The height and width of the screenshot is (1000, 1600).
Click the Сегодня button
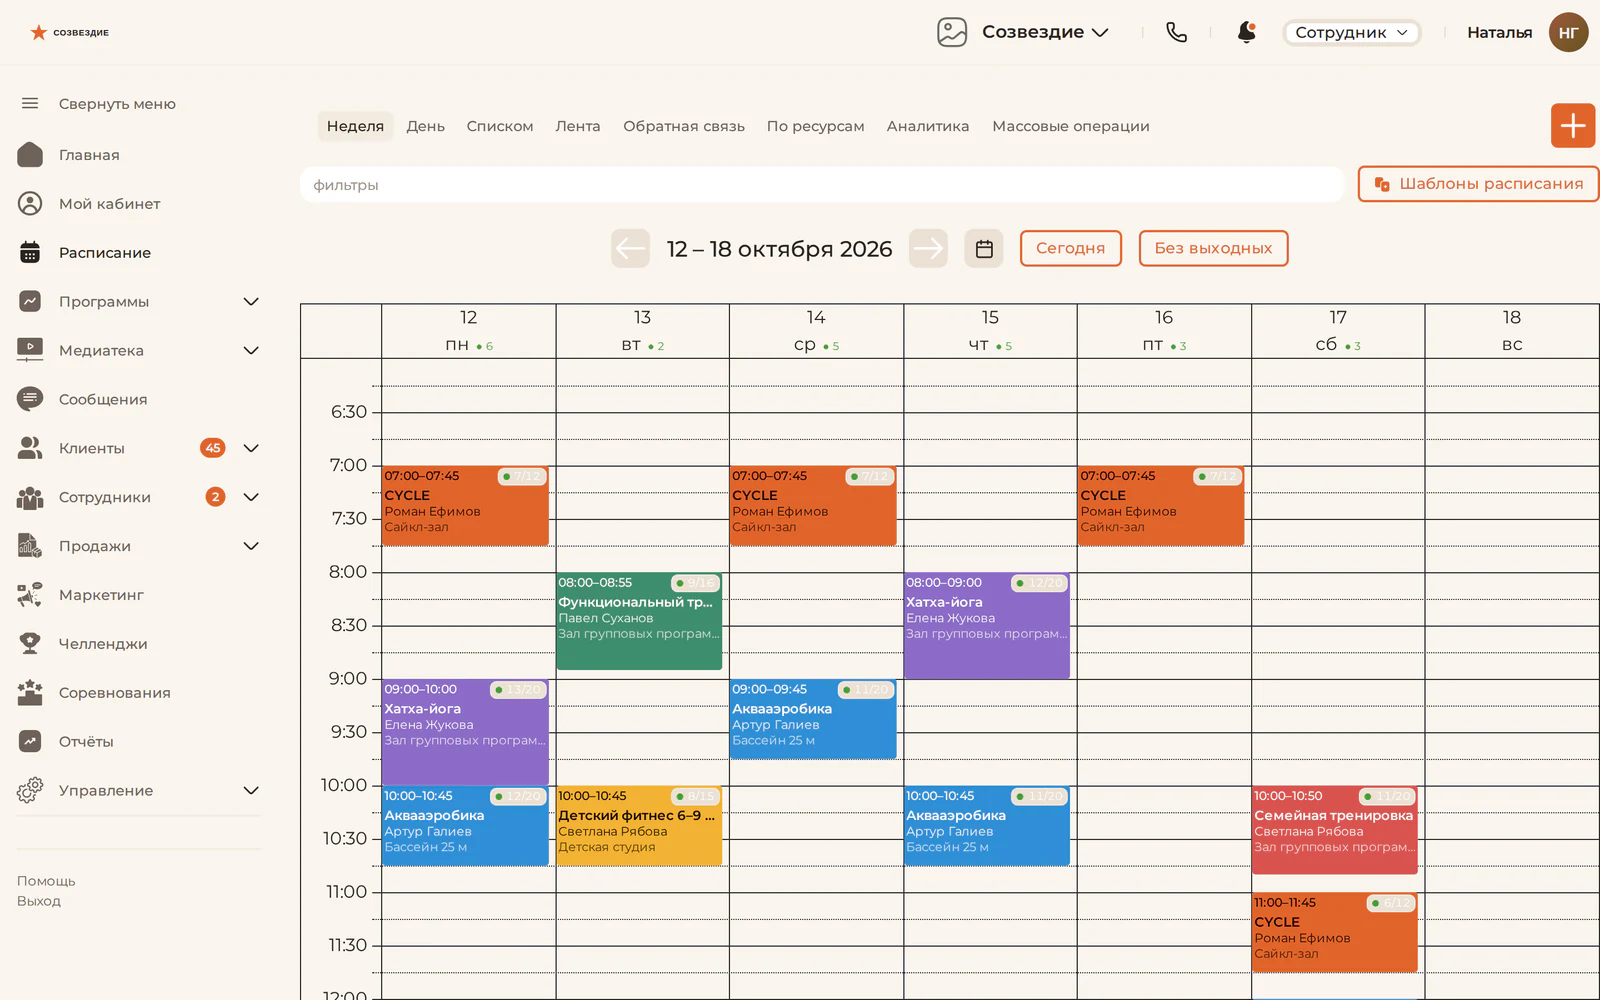[1070, 248]
